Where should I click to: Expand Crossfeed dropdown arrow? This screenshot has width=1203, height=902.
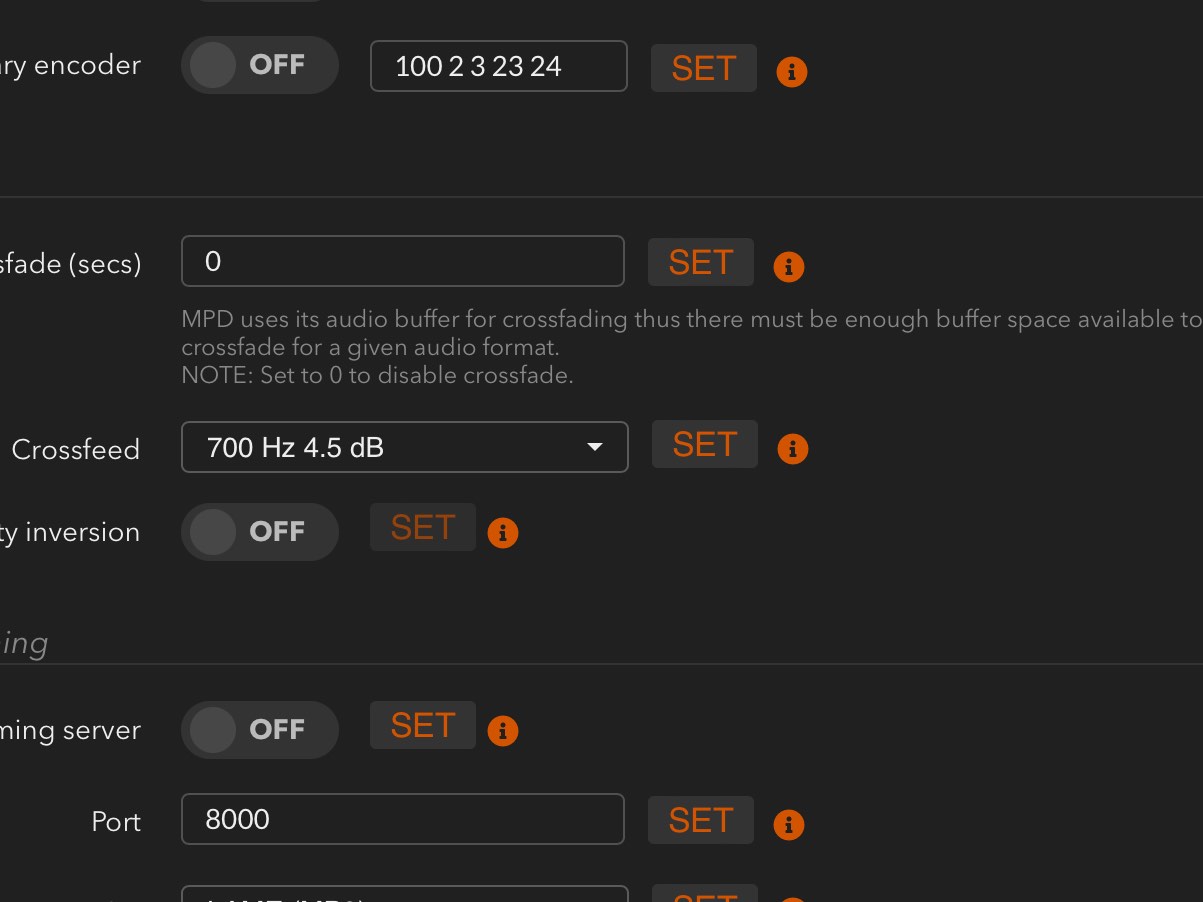(595, 447)
